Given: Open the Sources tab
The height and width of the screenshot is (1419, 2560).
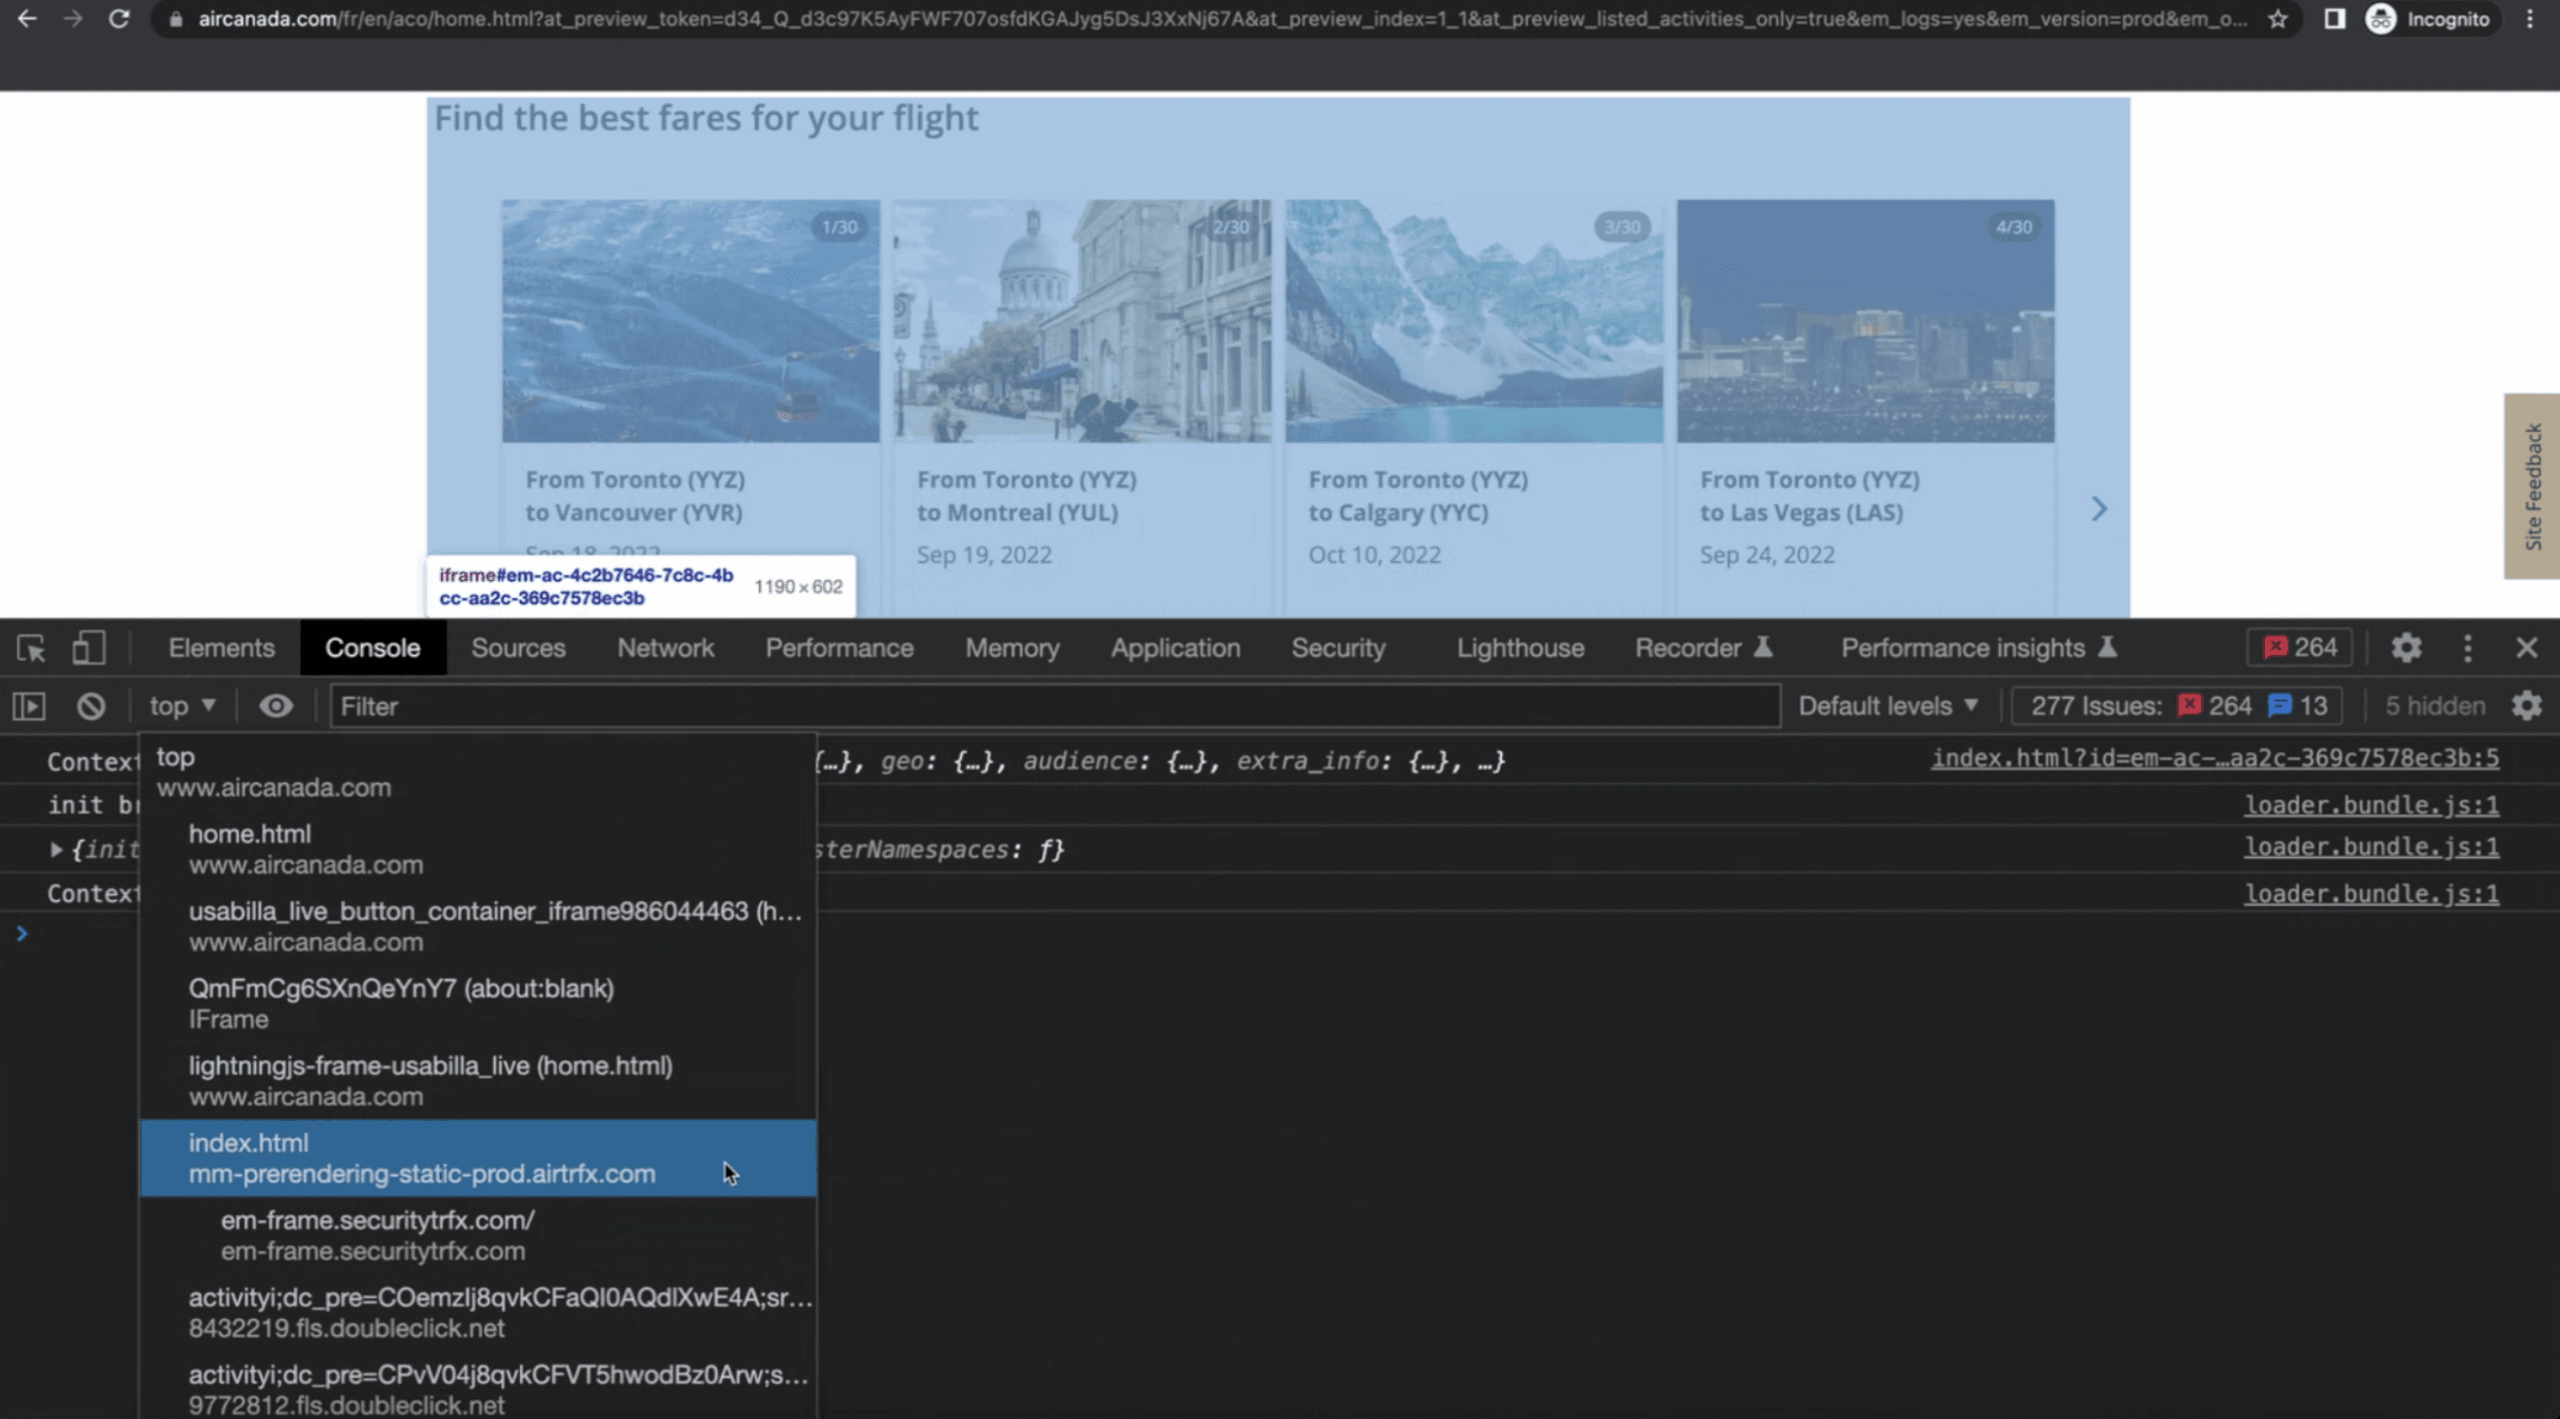Looking at the screenshot, I should [x=518, y=648].
